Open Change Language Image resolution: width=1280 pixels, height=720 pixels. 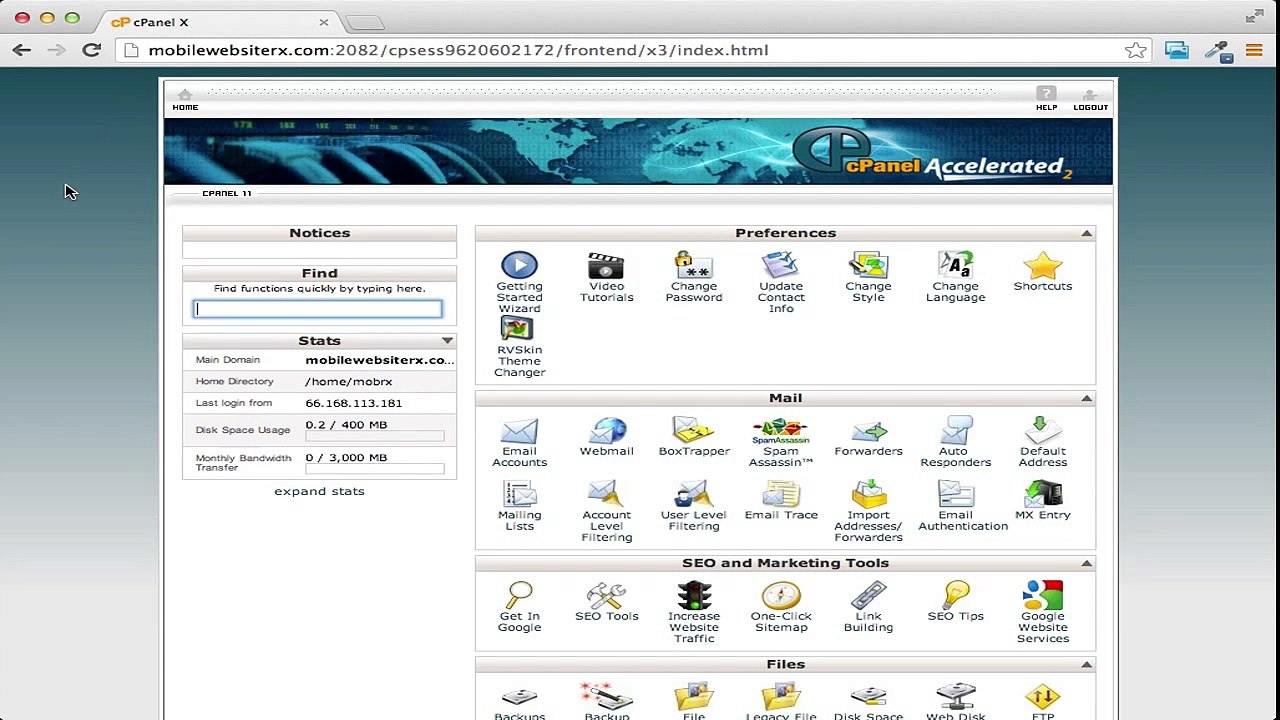[x=955, y=277]
